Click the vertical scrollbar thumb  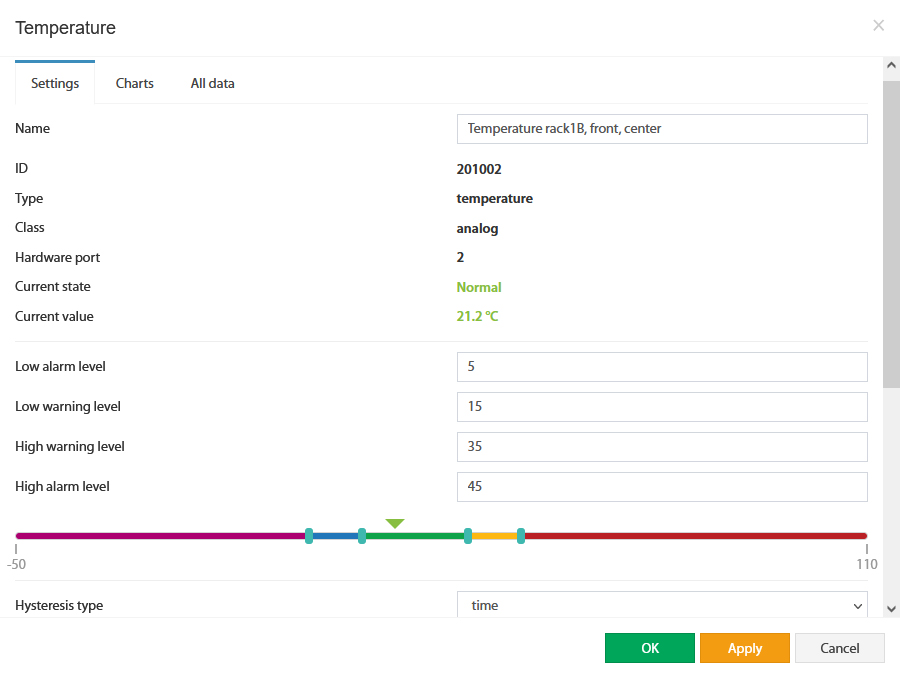tap(891, 234)
